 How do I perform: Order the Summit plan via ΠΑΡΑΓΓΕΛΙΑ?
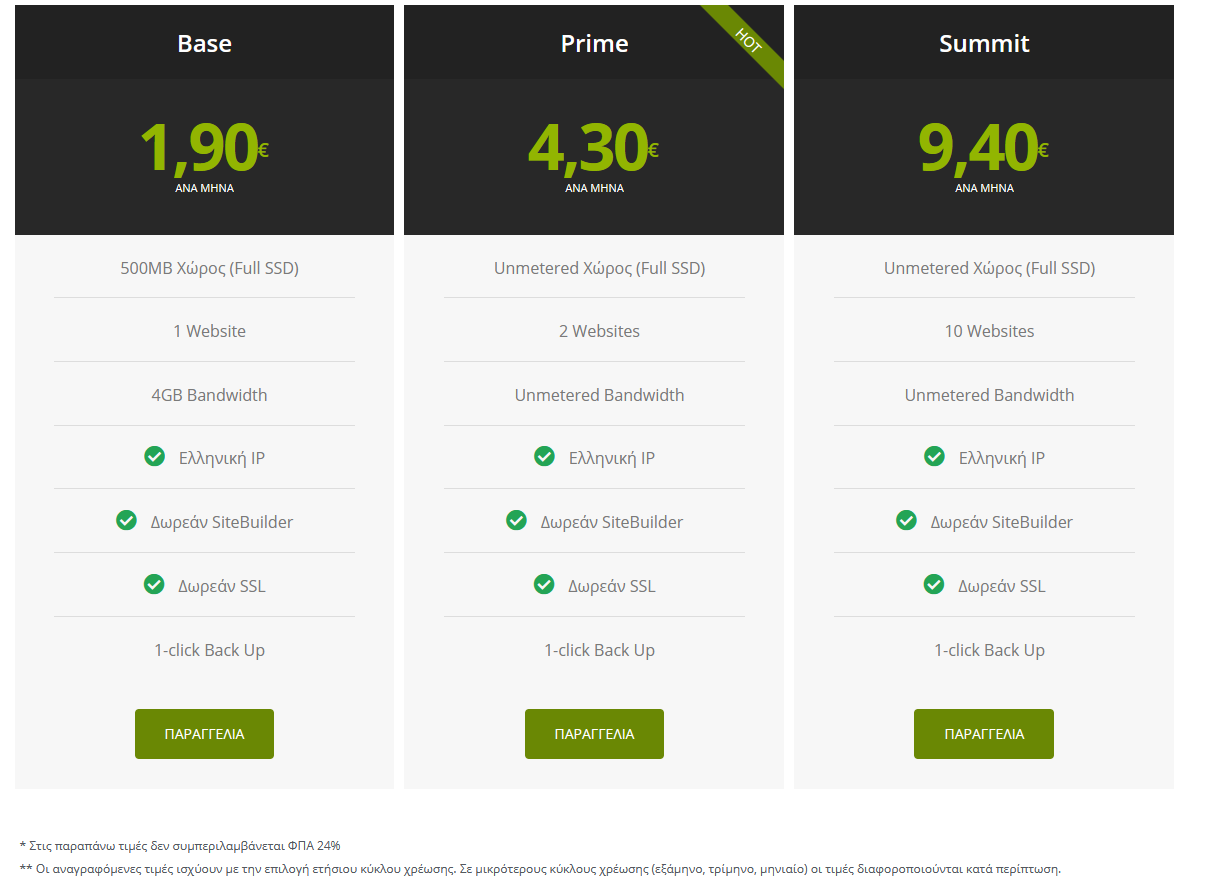[x=983, y=734]
